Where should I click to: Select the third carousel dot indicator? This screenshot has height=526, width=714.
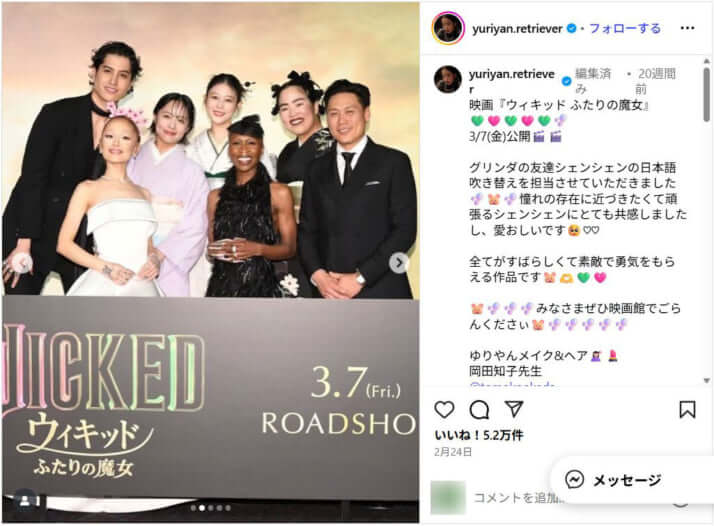211,508
